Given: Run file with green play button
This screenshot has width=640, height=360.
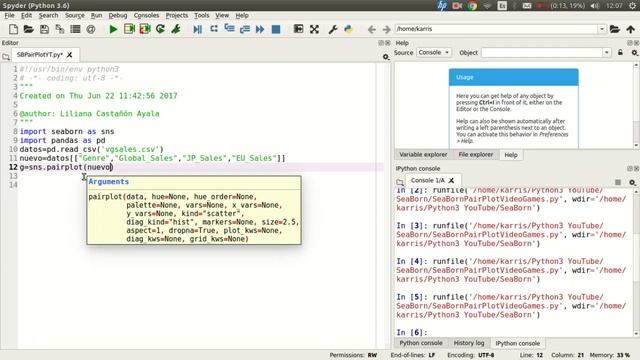Looking at the screenshot, I should click(113, 29).
